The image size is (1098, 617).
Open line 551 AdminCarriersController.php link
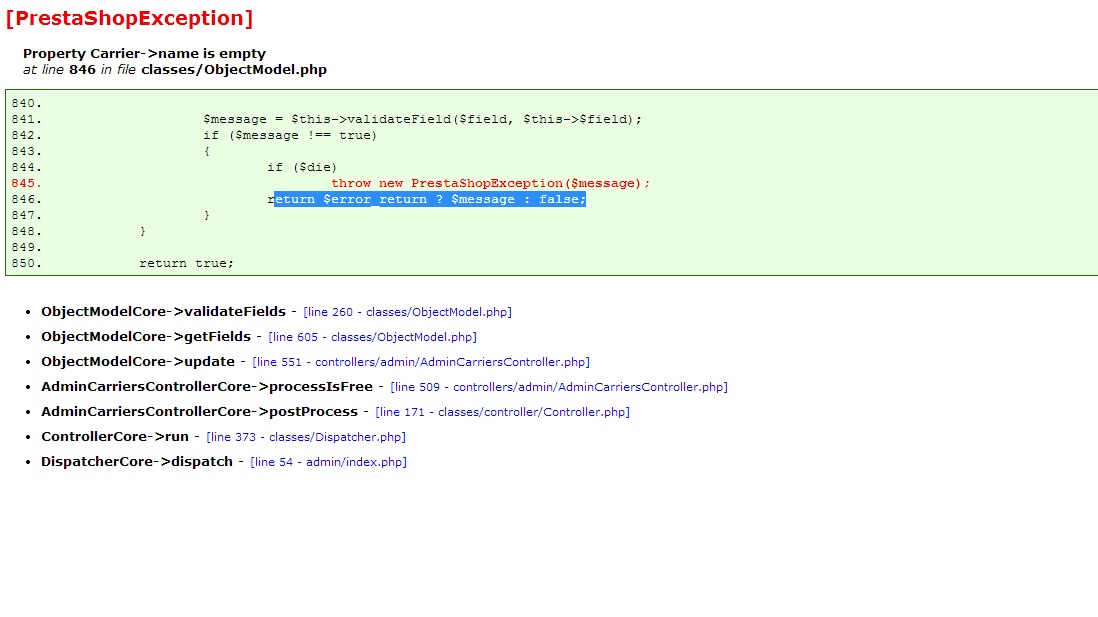[421, 362]
